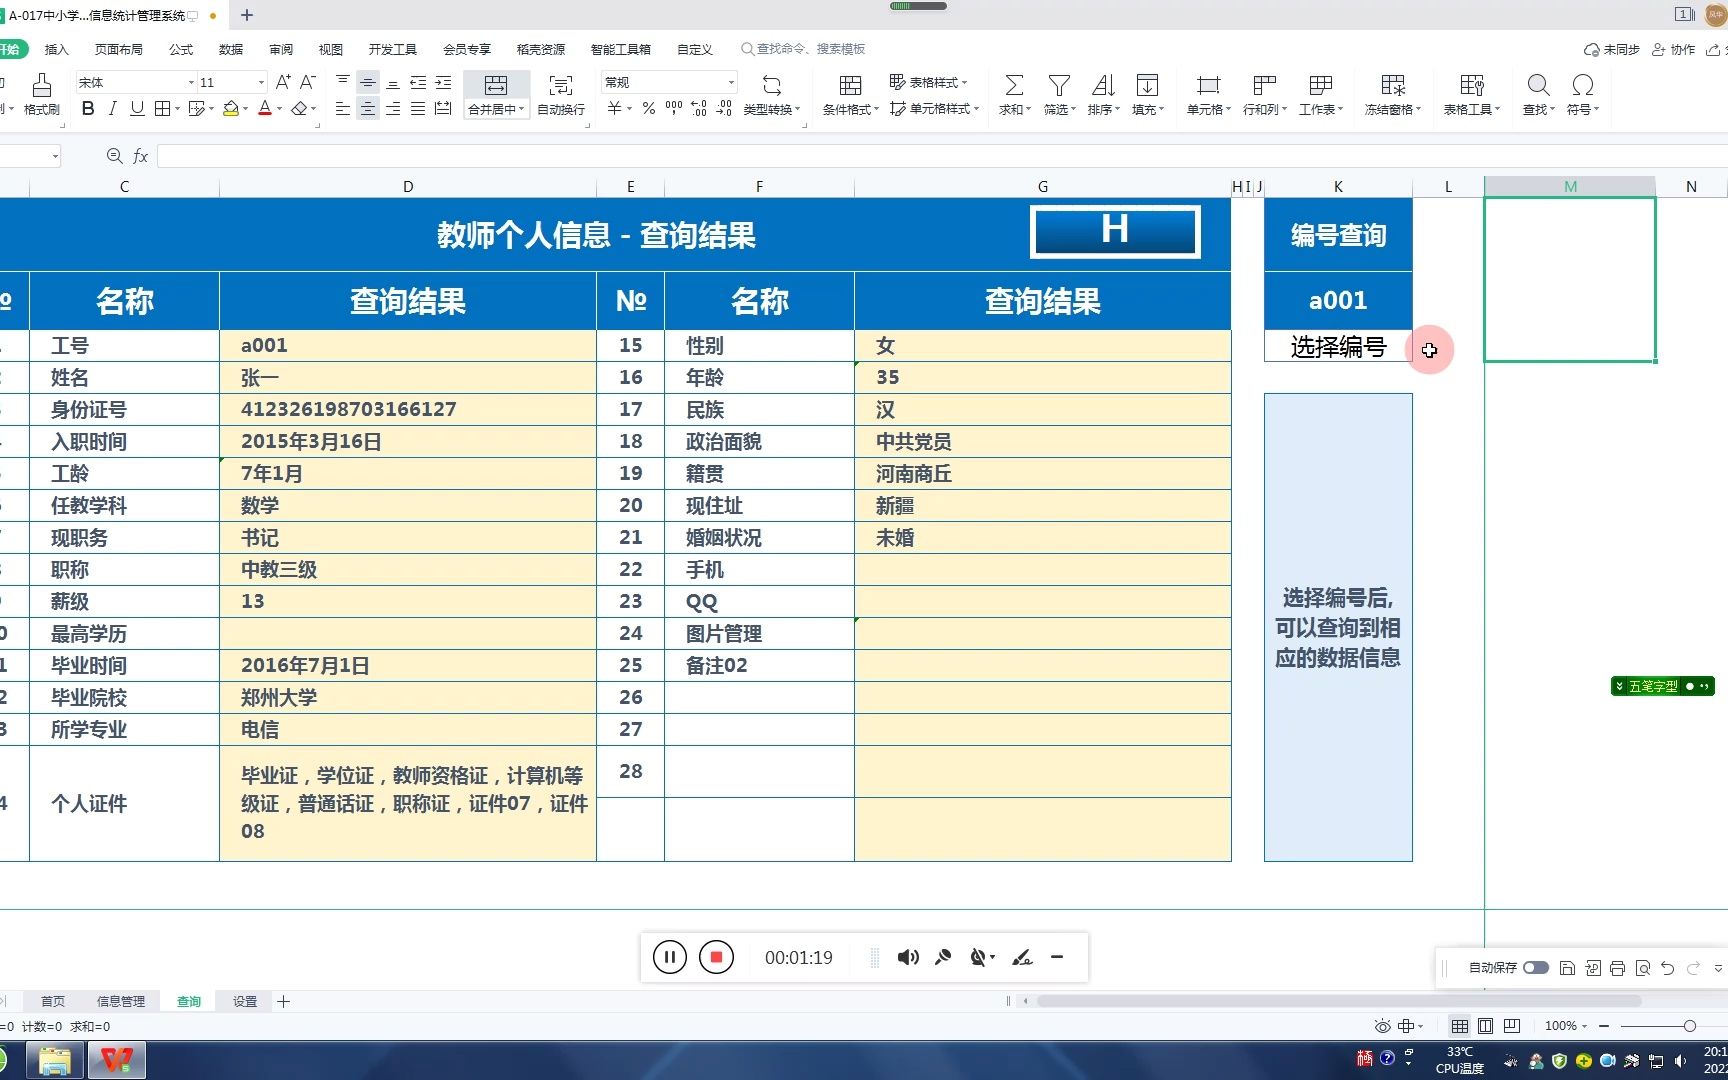Toggle underline formatting
1728x1080 pixels.
(137, 108)
